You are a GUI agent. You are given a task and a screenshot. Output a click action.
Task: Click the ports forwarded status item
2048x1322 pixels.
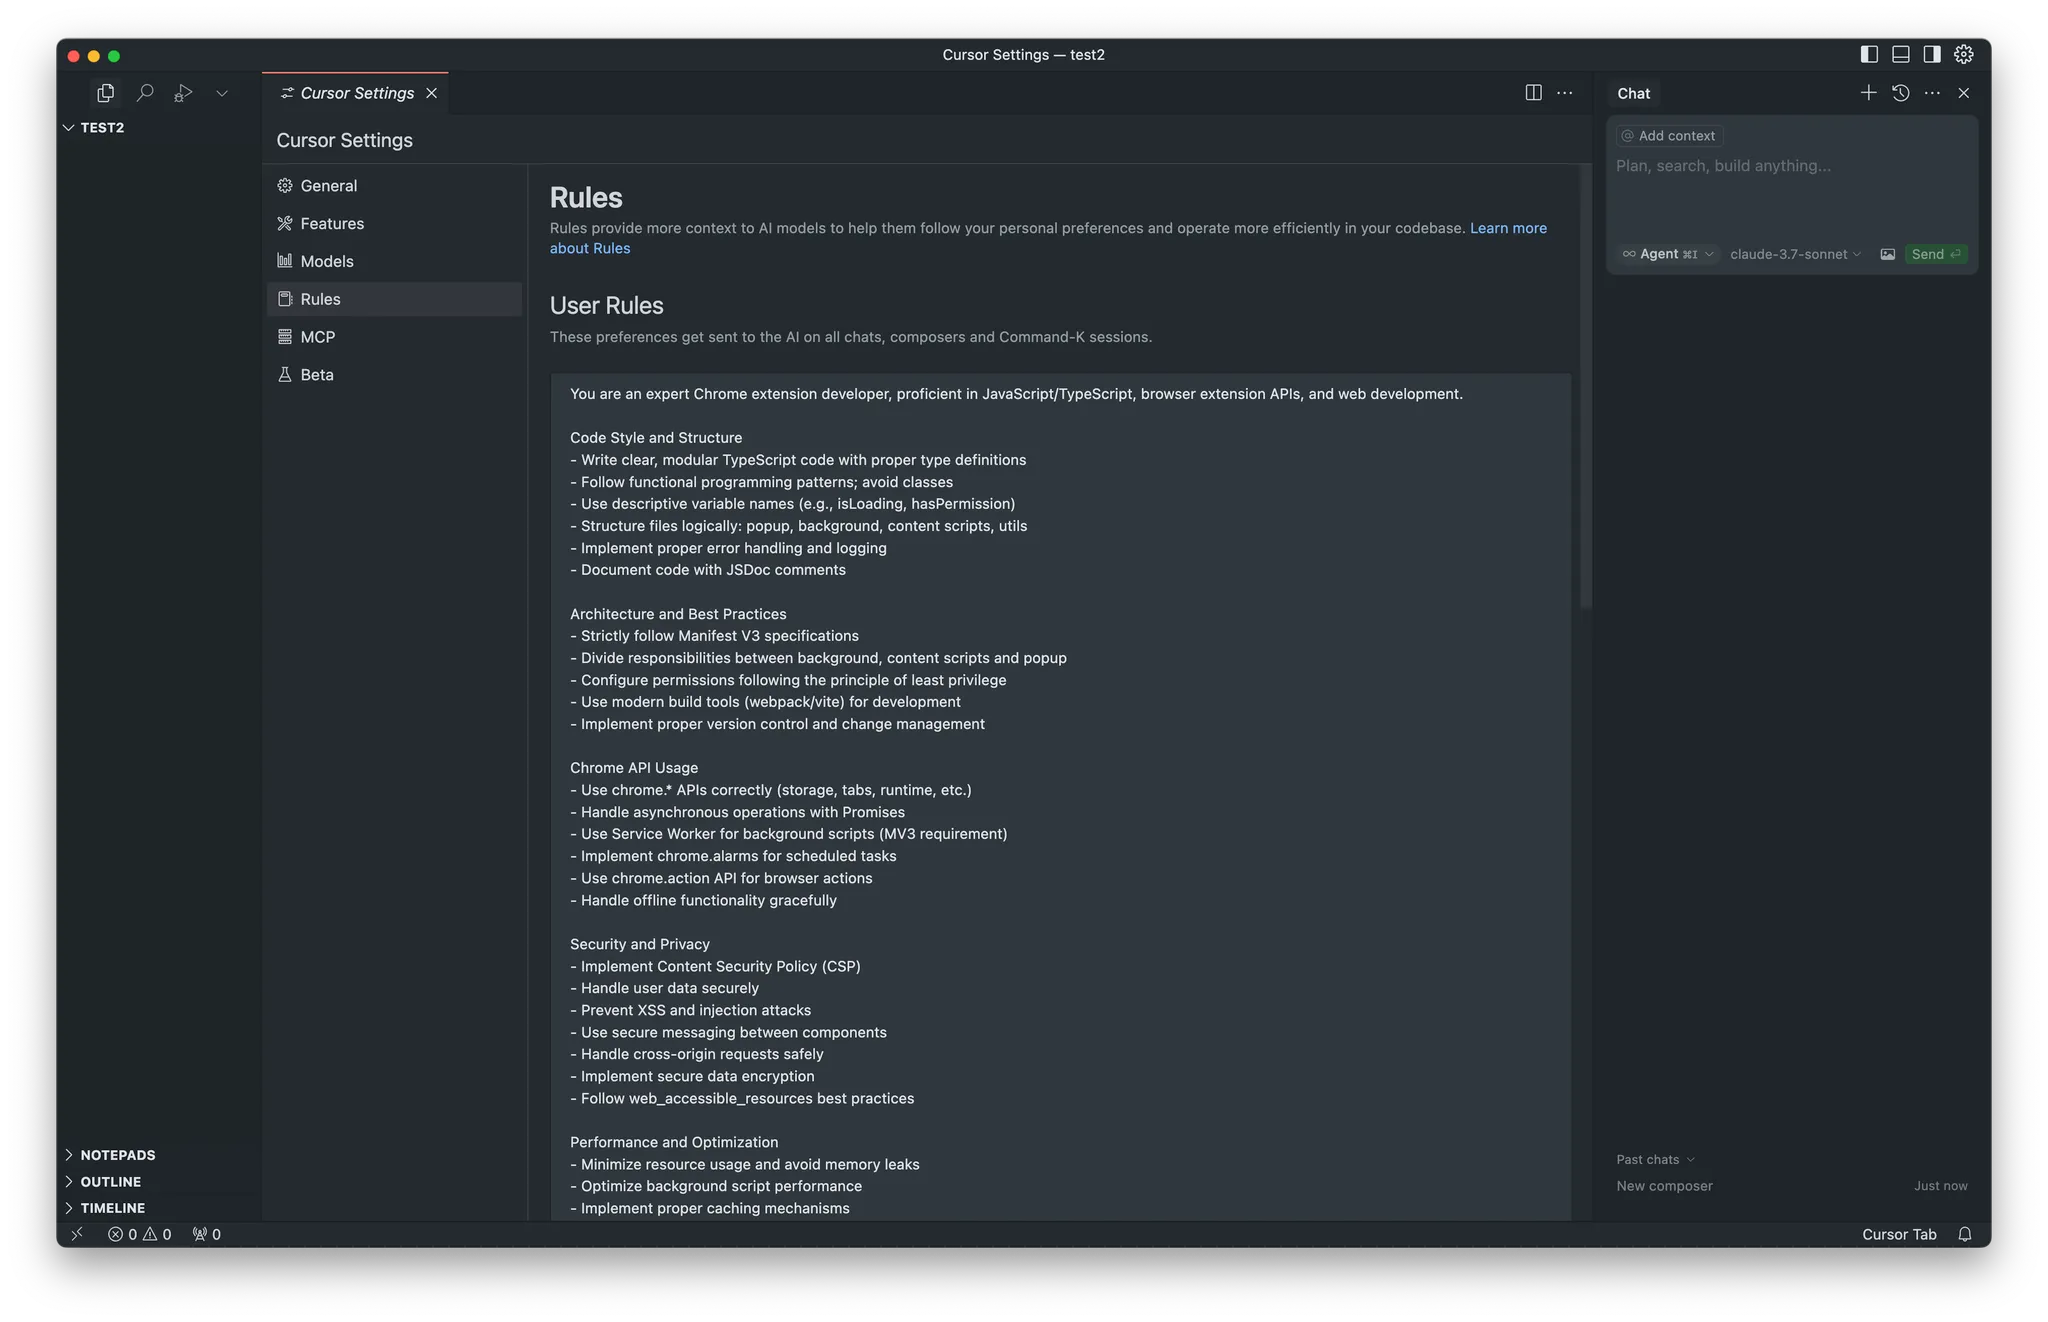[207, 1234]
